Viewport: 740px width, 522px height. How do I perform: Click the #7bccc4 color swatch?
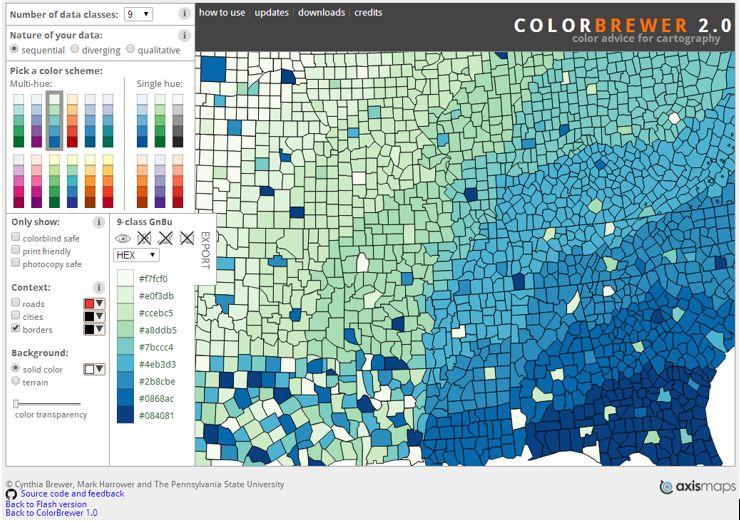[125, 346]
